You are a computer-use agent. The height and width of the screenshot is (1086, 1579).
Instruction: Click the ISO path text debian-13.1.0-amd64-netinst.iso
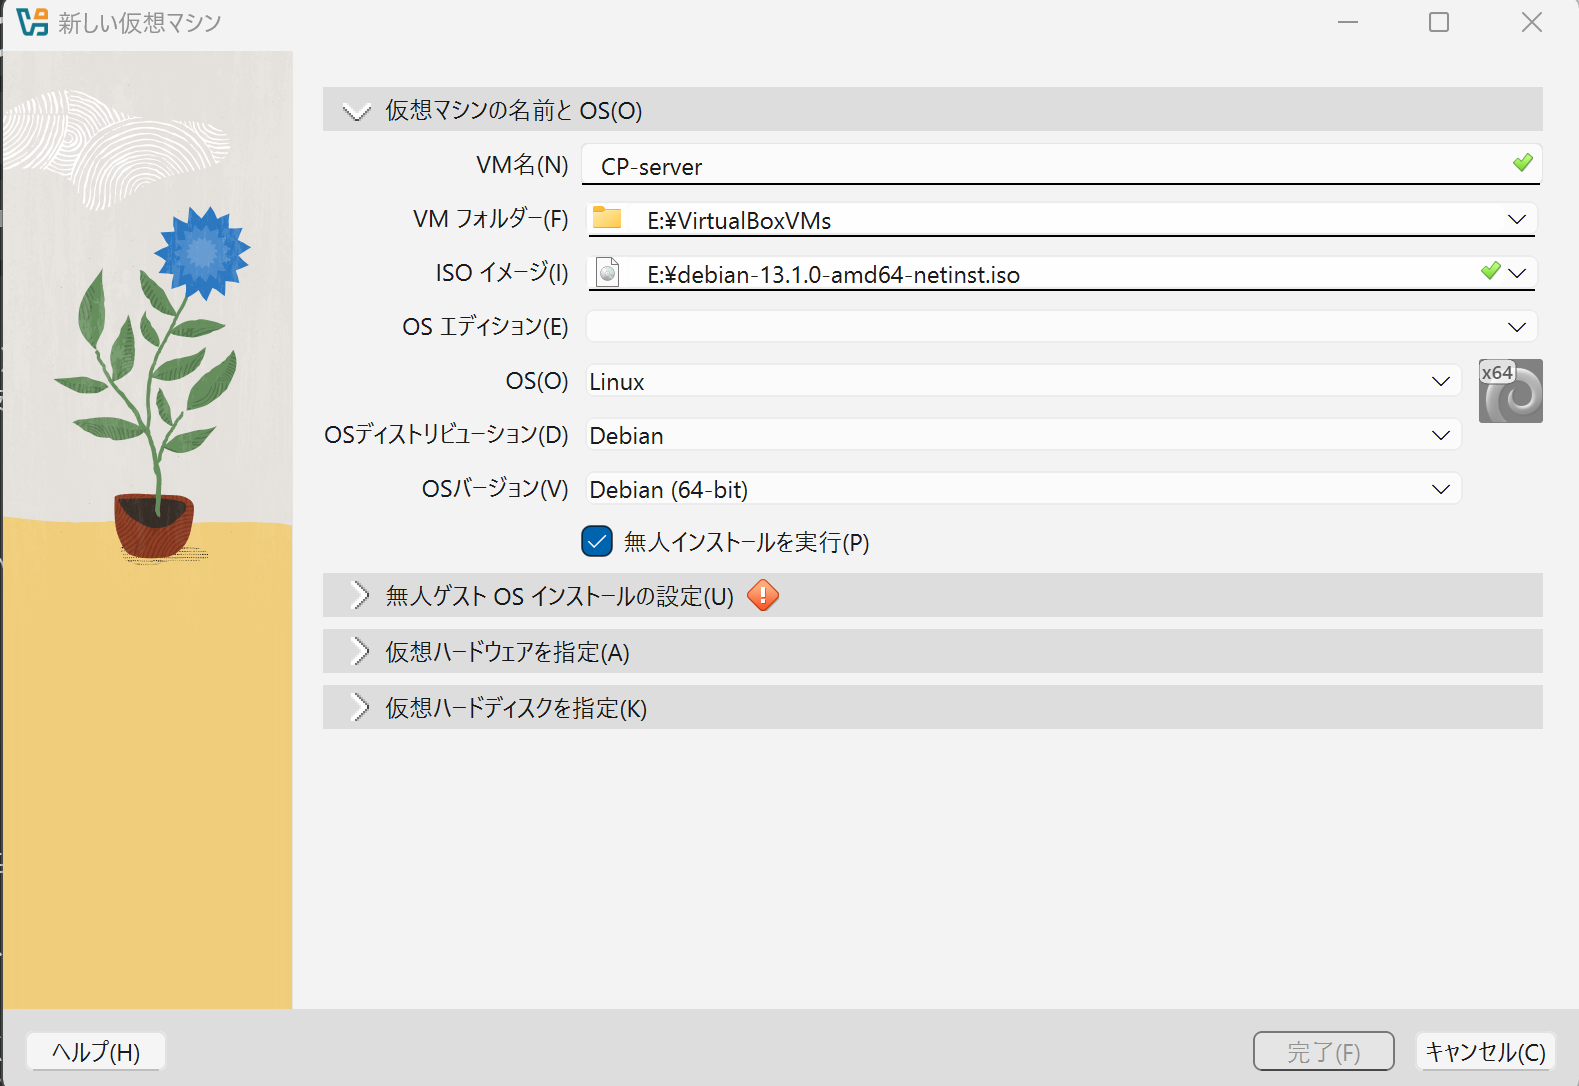(x=834, y=275)
